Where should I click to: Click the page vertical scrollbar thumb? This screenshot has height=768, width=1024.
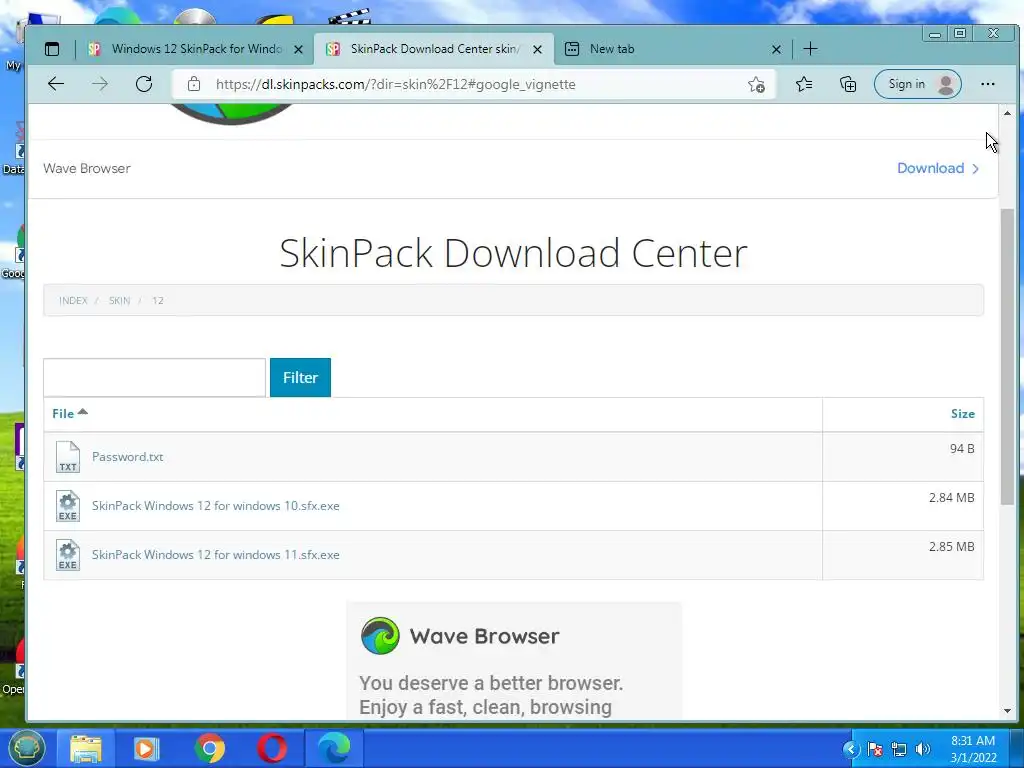(x=1008, y=356)
